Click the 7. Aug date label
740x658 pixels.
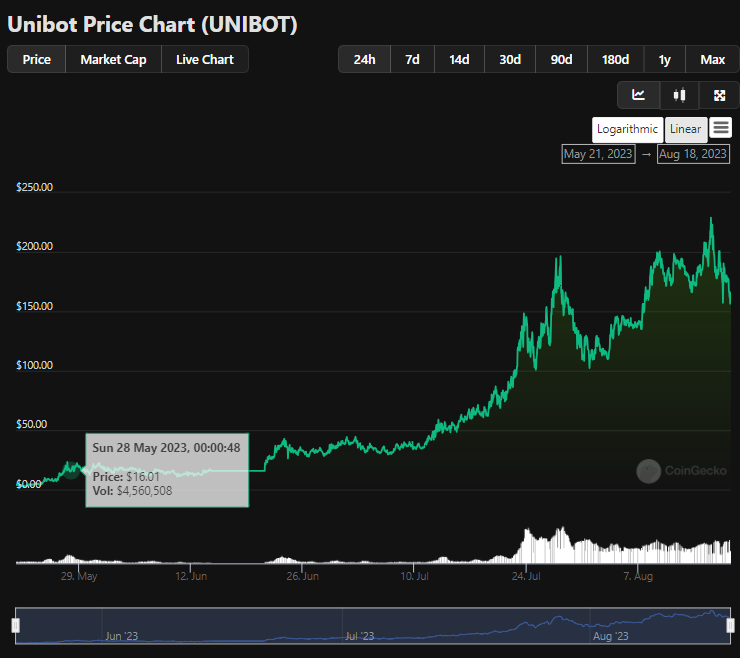tap(638, 576)
